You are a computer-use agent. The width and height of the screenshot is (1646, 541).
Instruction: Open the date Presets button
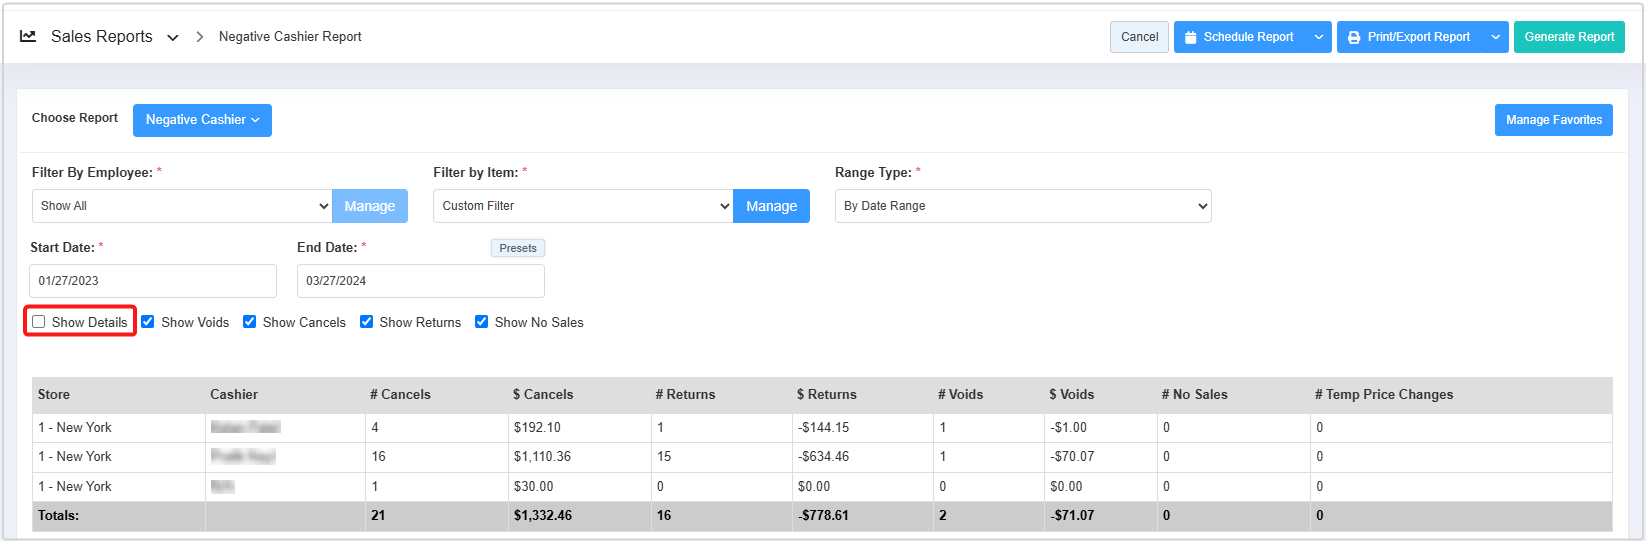click(x=517, y=248)
